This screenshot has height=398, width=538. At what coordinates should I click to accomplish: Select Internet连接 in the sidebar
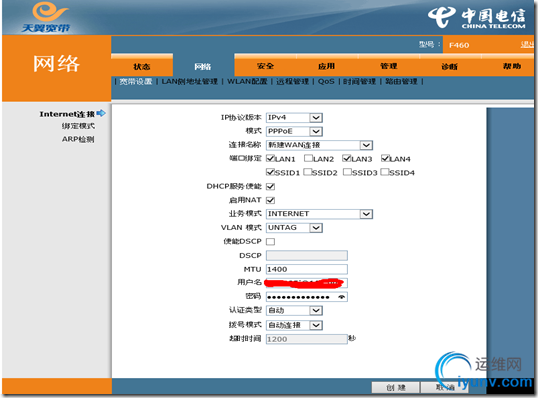pyautogui.click(x=67, y=114)
